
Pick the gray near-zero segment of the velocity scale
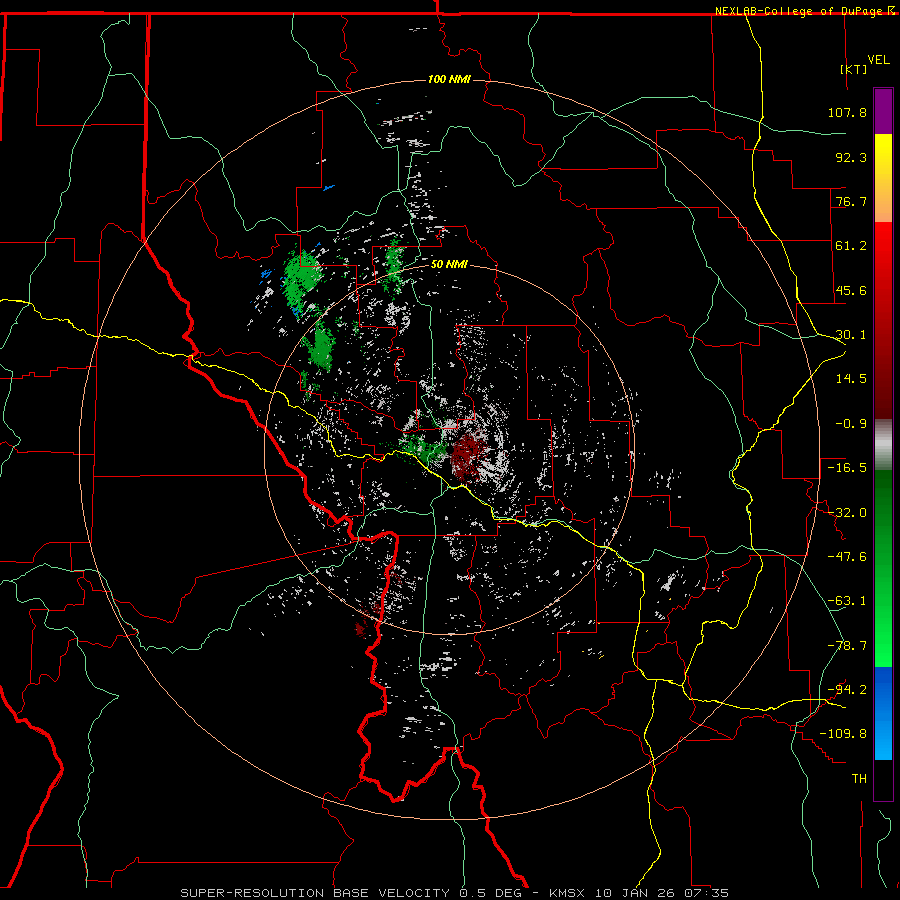pyautogui.click(x=883, y=445)
